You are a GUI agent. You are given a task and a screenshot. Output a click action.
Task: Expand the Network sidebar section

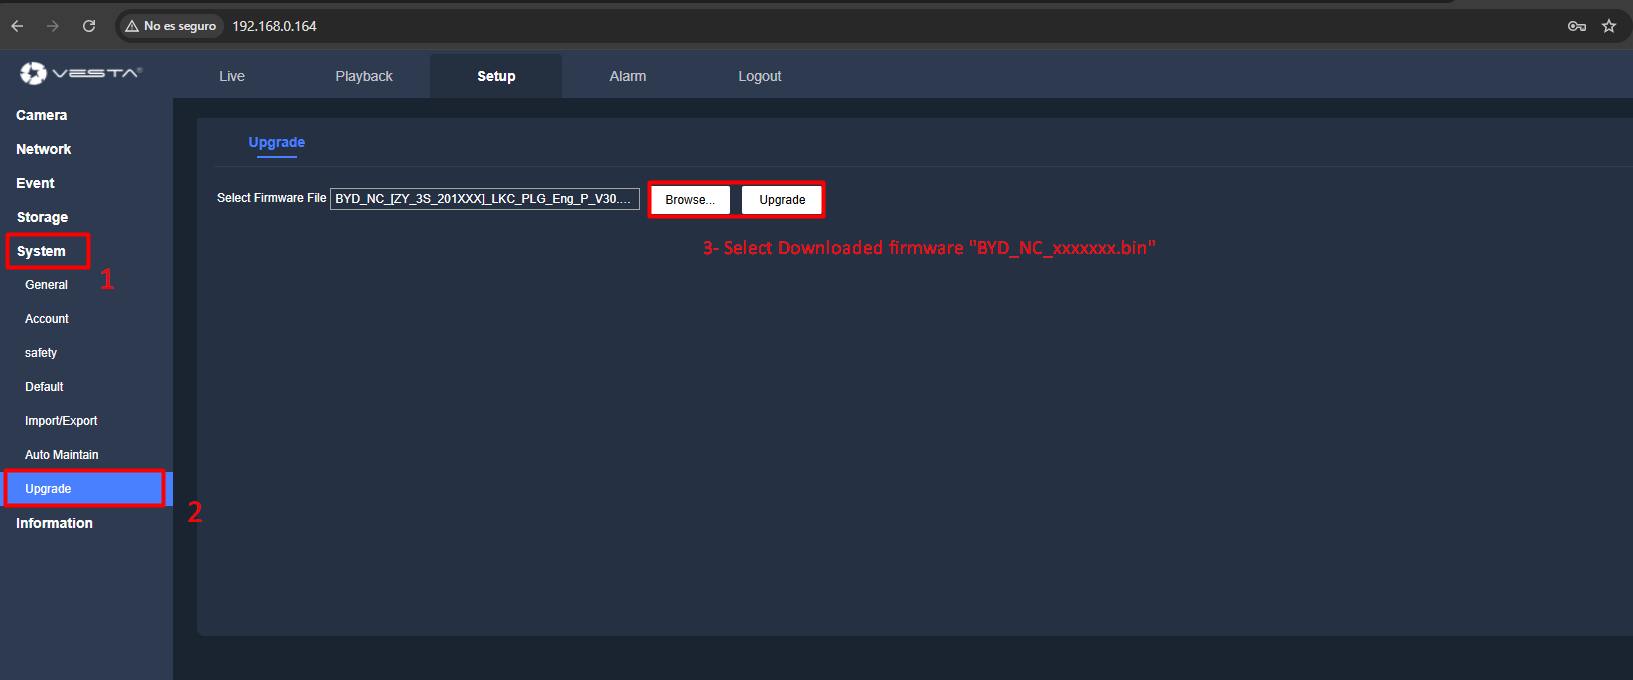[x=44, y=149]
